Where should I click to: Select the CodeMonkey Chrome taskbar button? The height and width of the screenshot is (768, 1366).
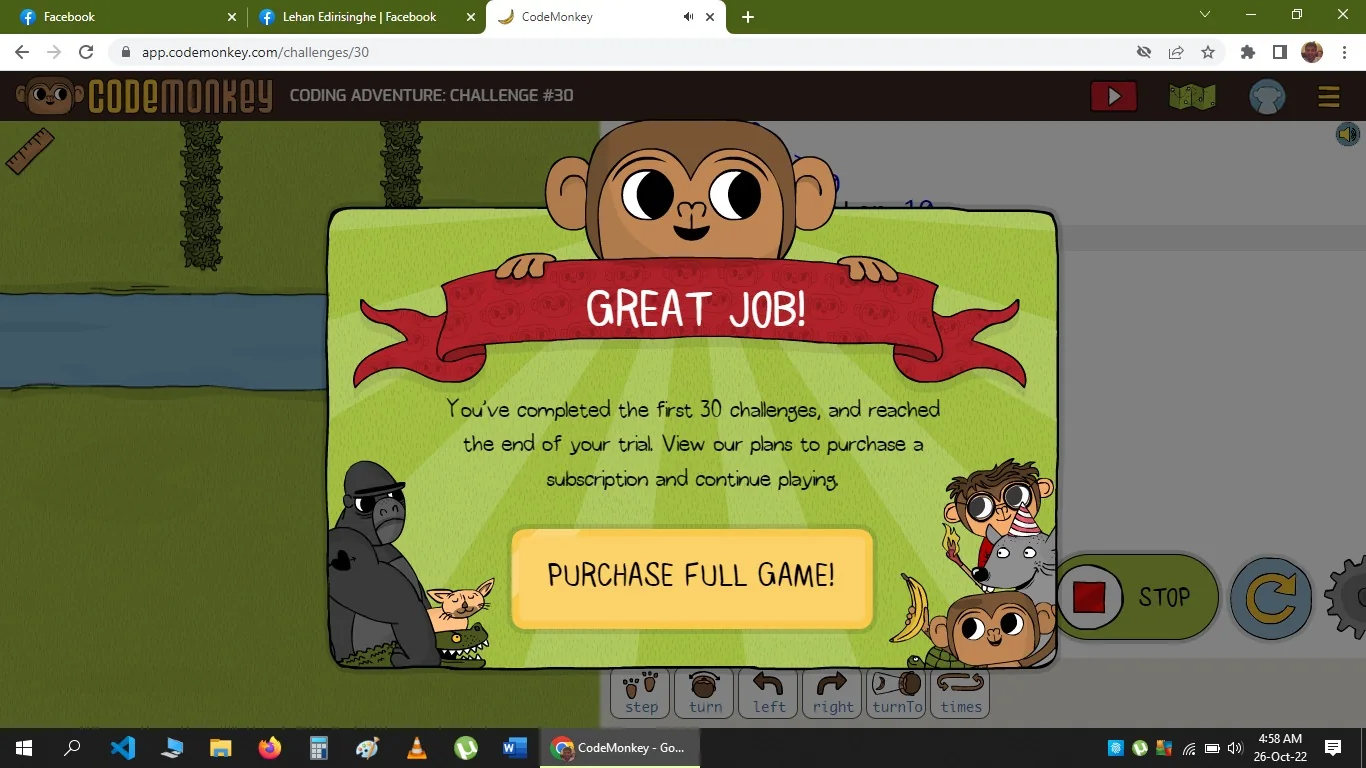click(x=620, y=747)
